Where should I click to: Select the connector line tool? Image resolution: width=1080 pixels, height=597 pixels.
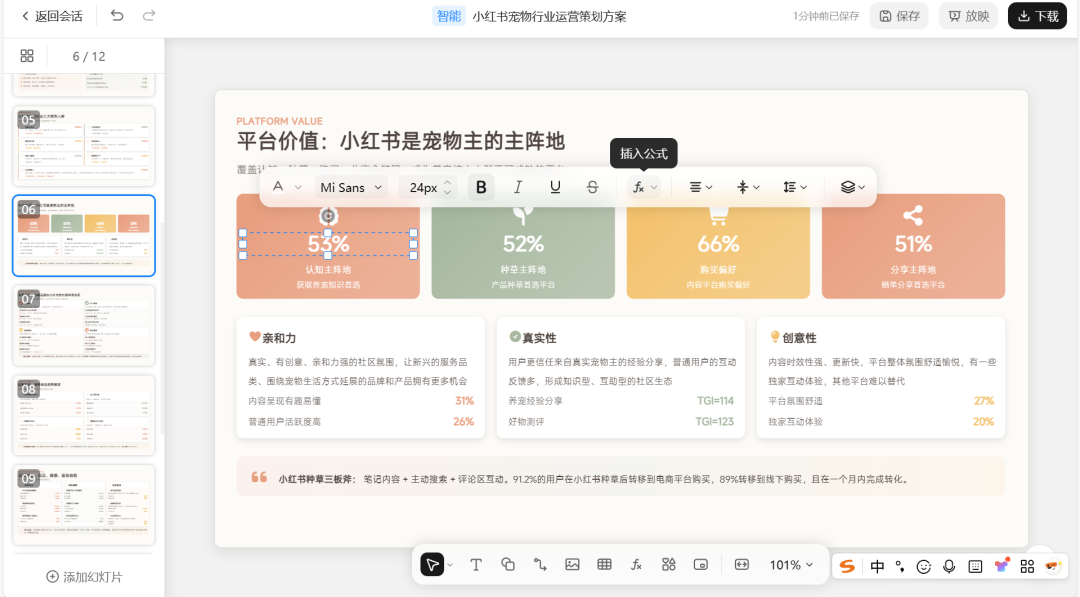coord(540,565)
